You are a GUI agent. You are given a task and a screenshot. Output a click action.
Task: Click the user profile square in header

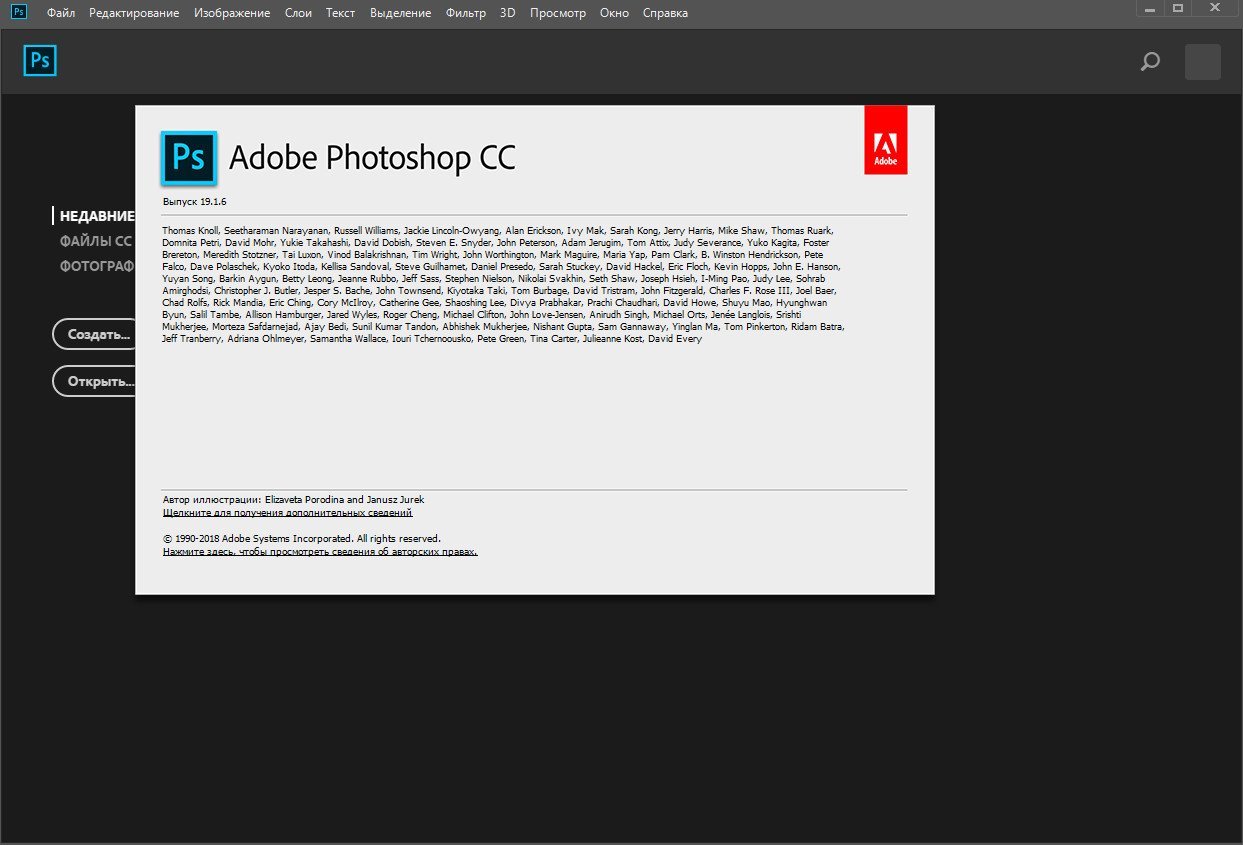(x=1202, y=62)
